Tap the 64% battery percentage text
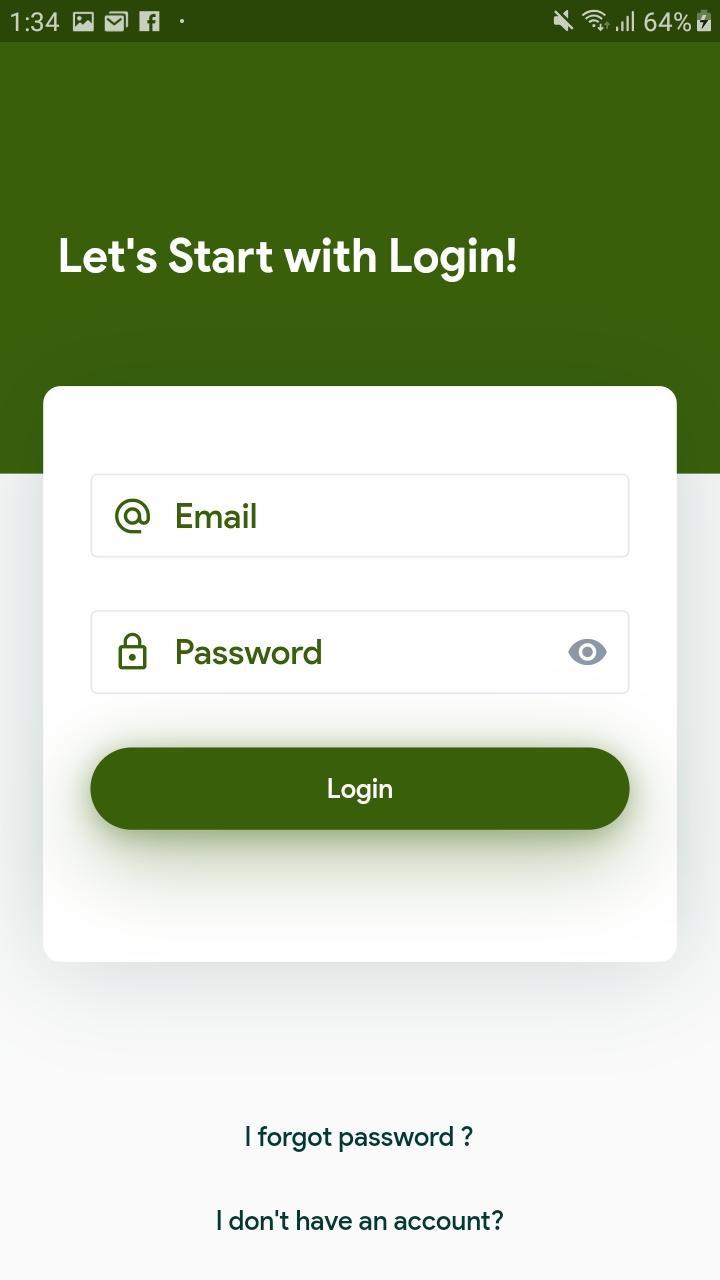 (667, 21)
